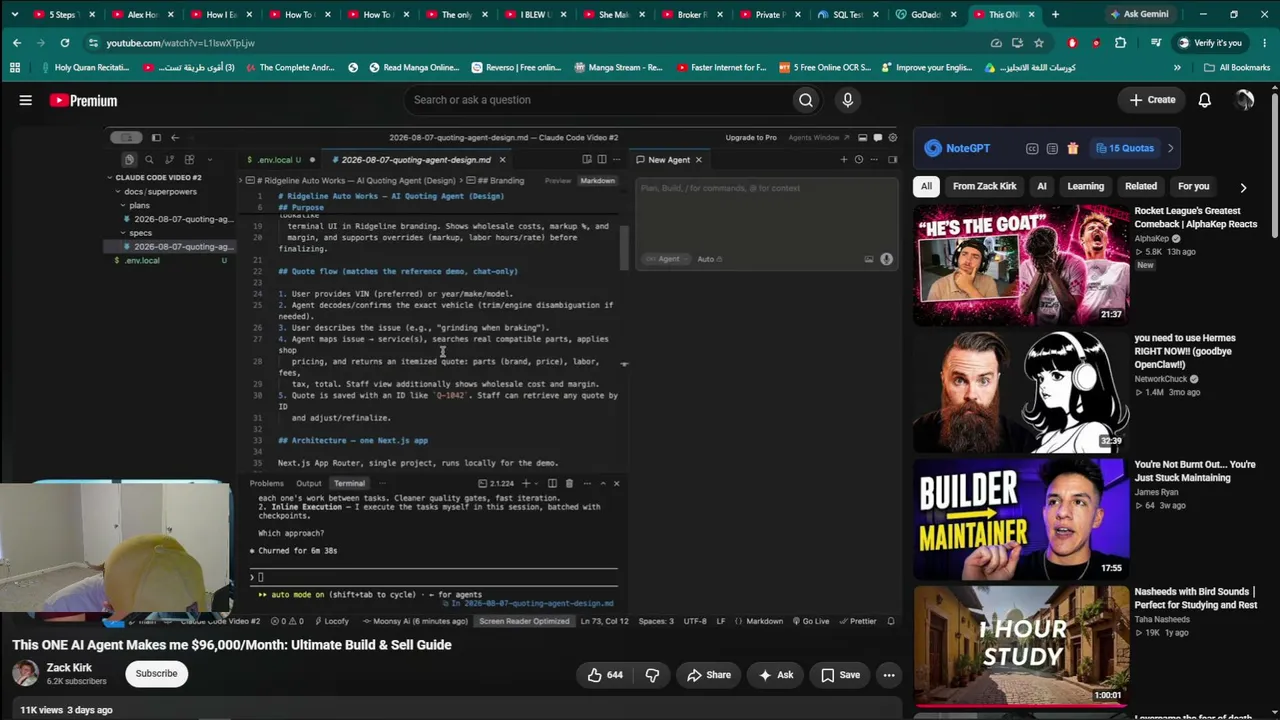
Task: Go back one page in Chrome
Action: 17,43
